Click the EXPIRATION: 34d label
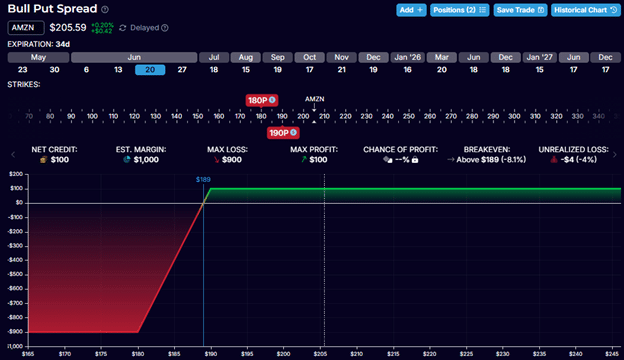 [x=39, y=44]
